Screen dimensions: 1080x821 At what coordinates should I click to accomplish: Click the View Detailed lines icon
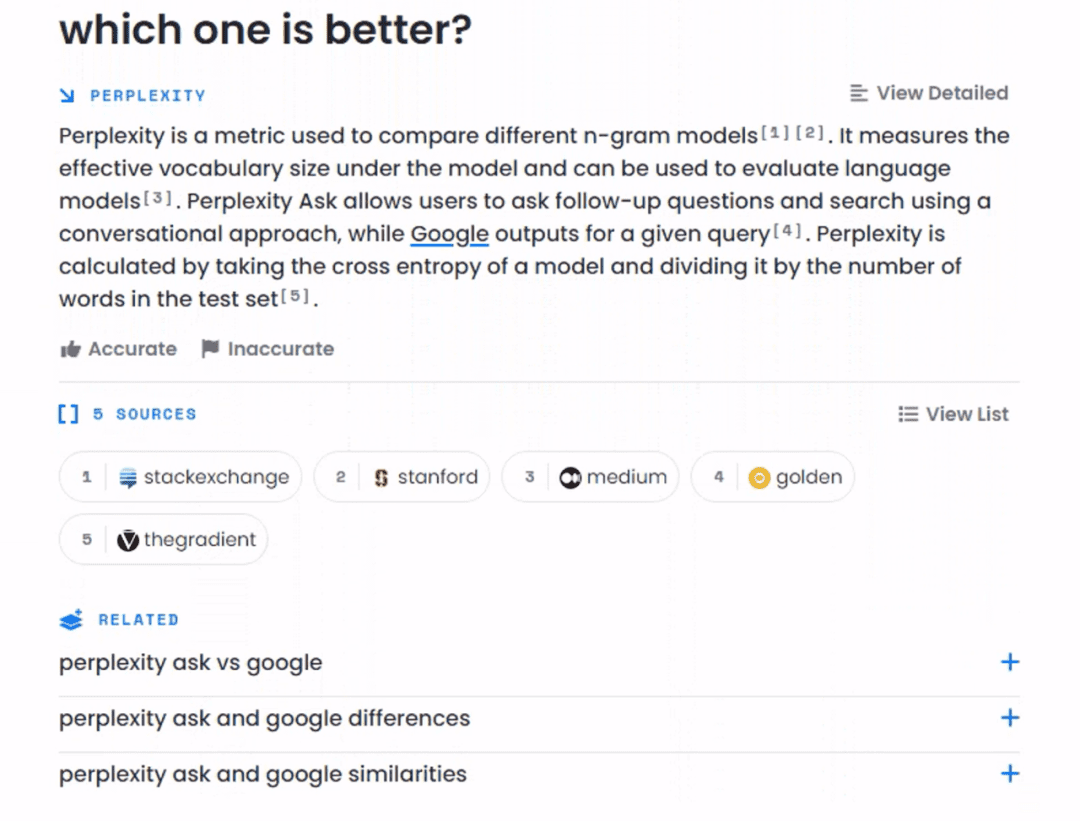857,92
